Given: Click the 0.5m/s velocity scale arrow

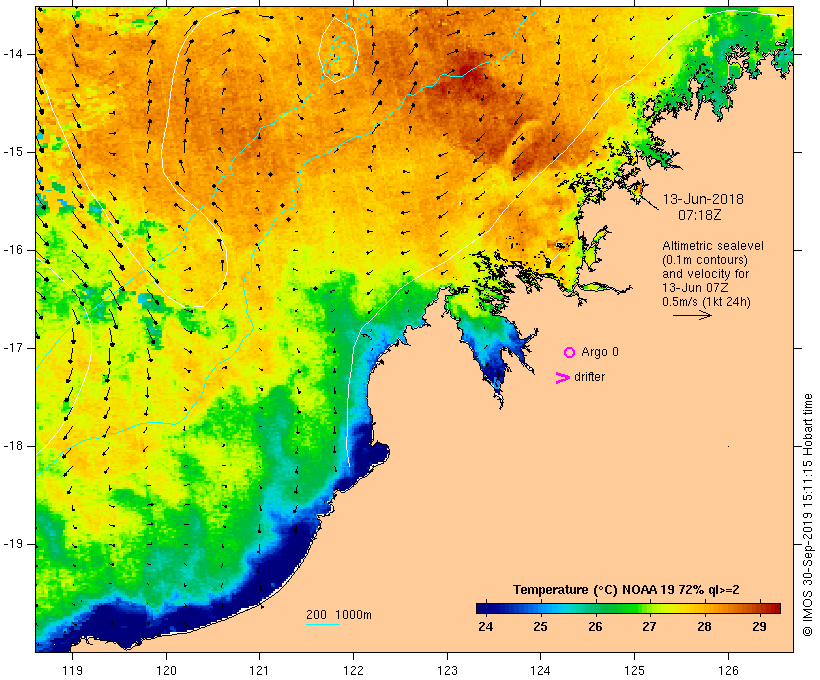Looking at the screenshot, I should click(692, 315).
